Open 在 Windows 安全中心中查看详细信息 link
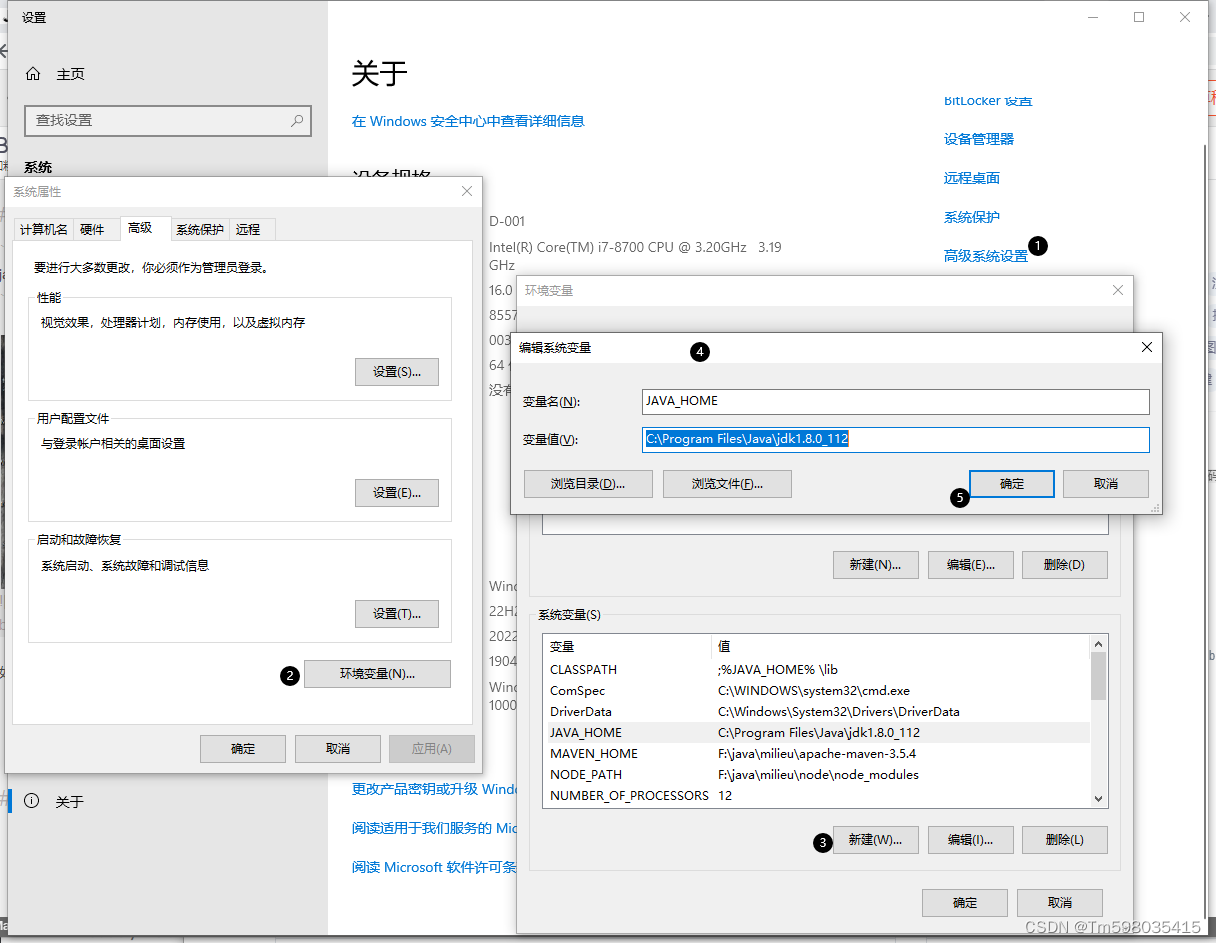Viewport: 1216px width, 943px height. pyautogui.click(x=468, y=121)
